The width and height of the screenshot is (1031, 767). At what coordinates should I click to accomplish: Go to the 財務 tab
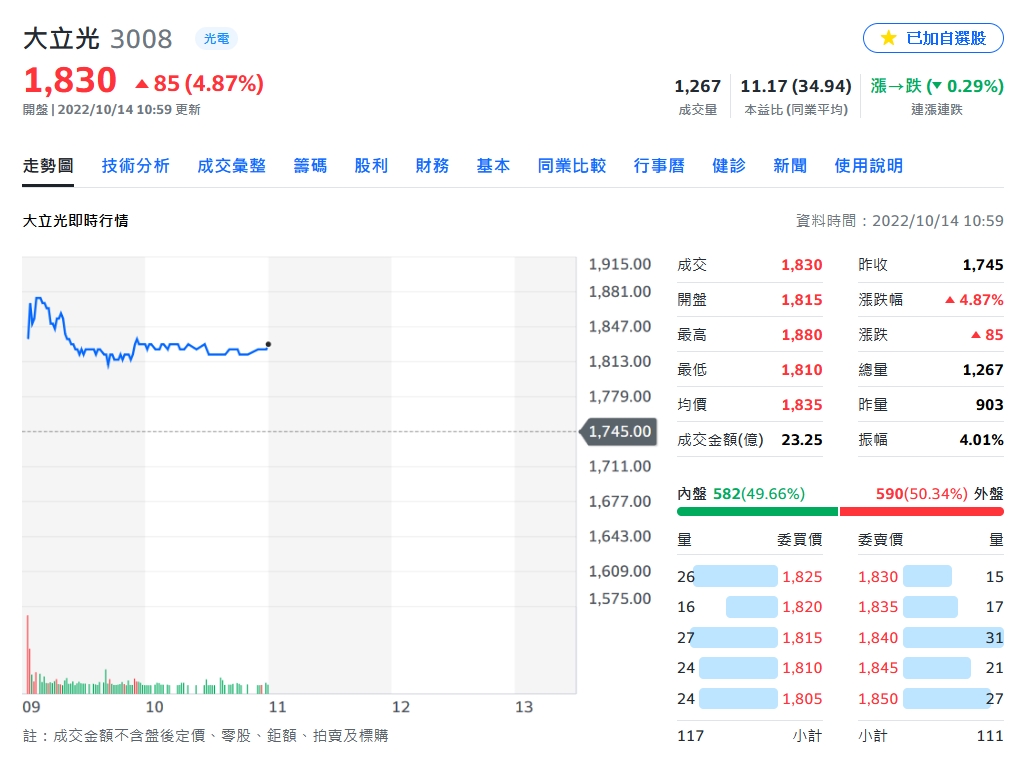(432, 166)
